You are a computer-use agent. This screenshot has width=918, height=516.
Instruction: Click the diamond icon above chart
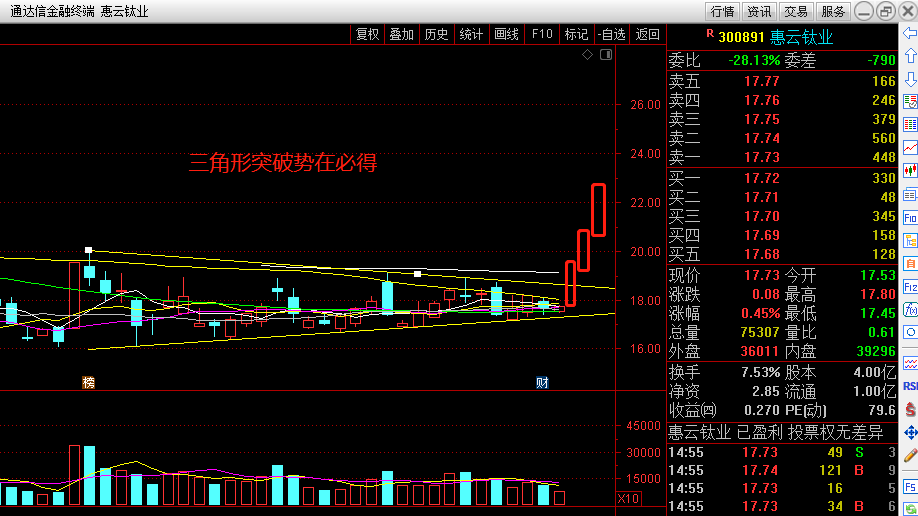click(587, 54)
